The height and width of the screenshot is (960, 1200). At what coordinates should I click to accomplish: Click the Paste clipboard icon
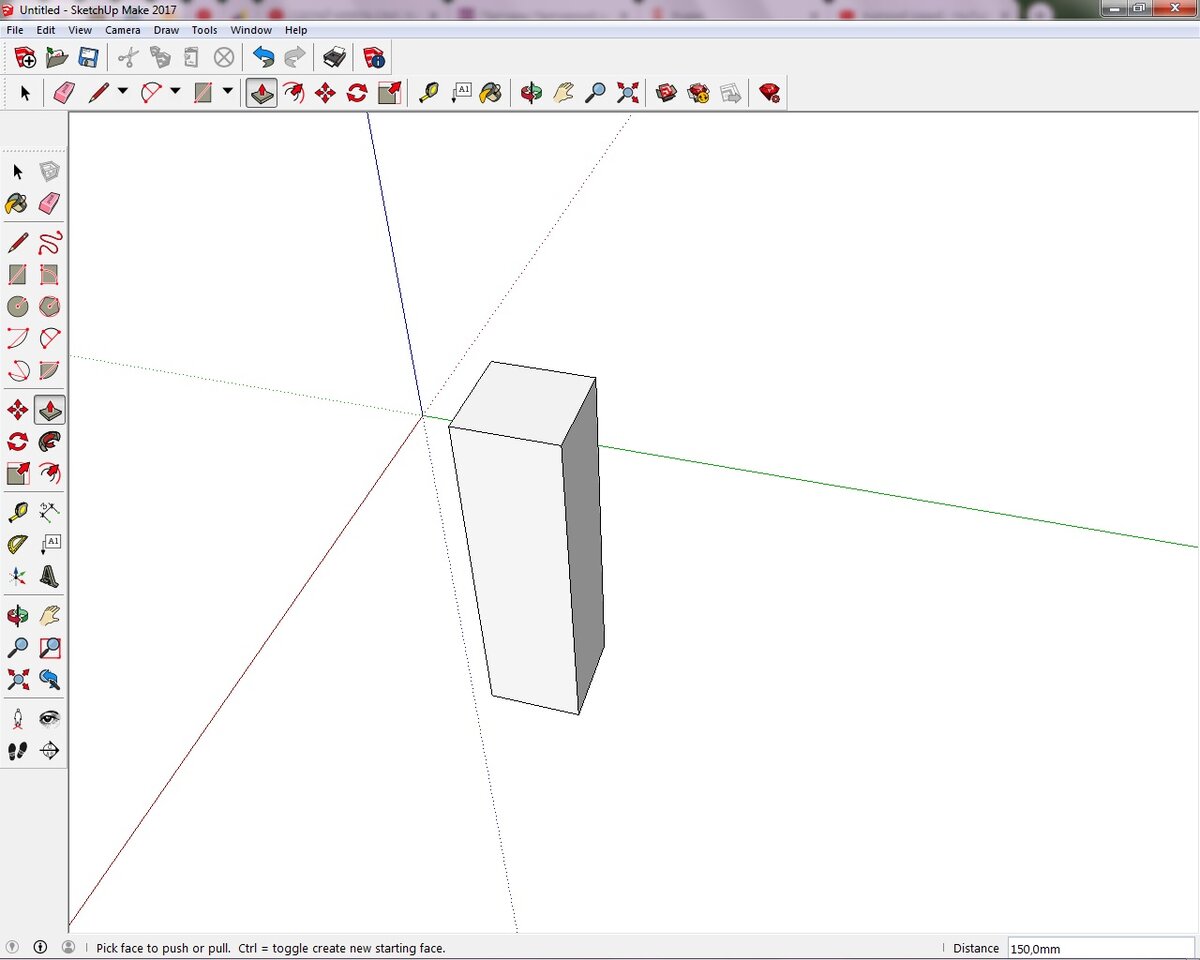coord(192,57)
